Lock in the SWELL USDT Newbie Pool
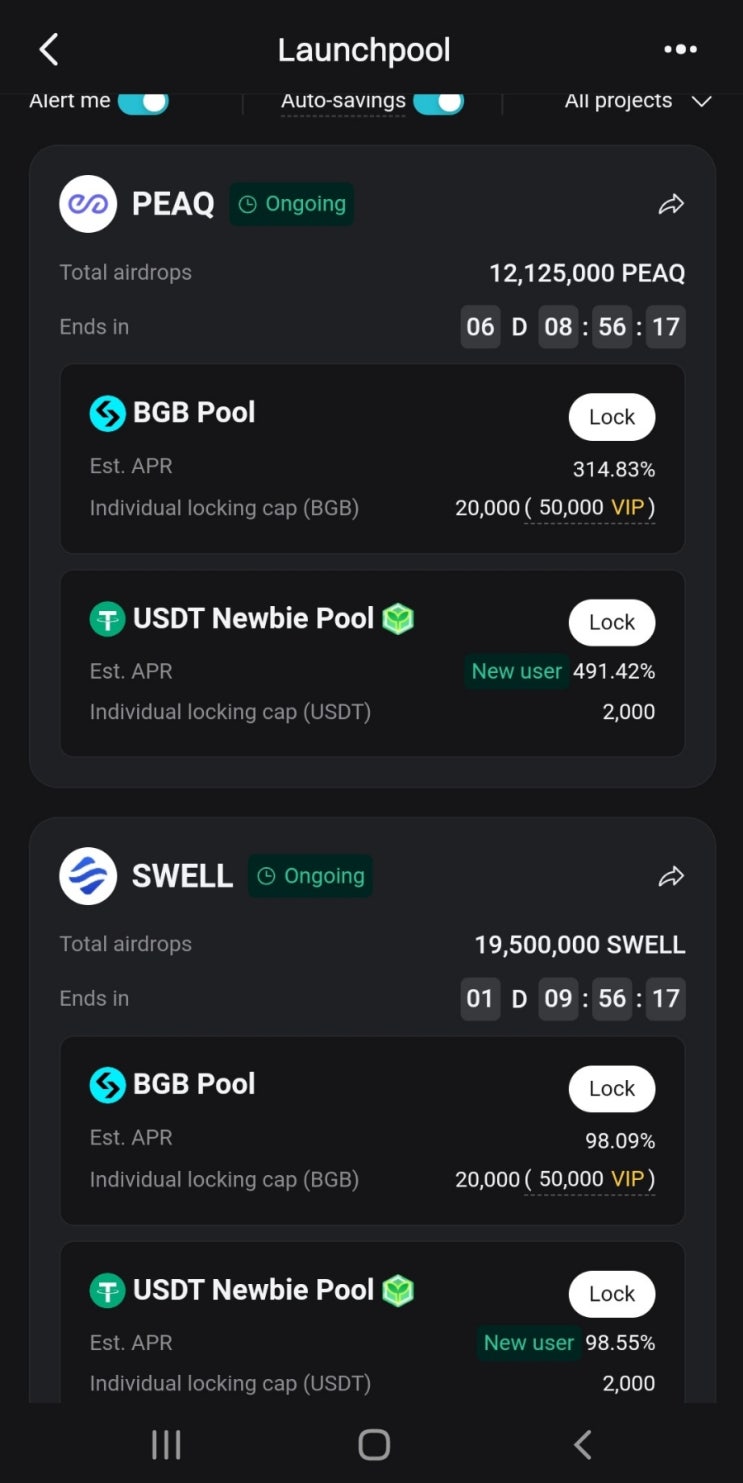The width and height of the screenshot is (743, 1483). pyautogui.click(x=611, y=1294)
